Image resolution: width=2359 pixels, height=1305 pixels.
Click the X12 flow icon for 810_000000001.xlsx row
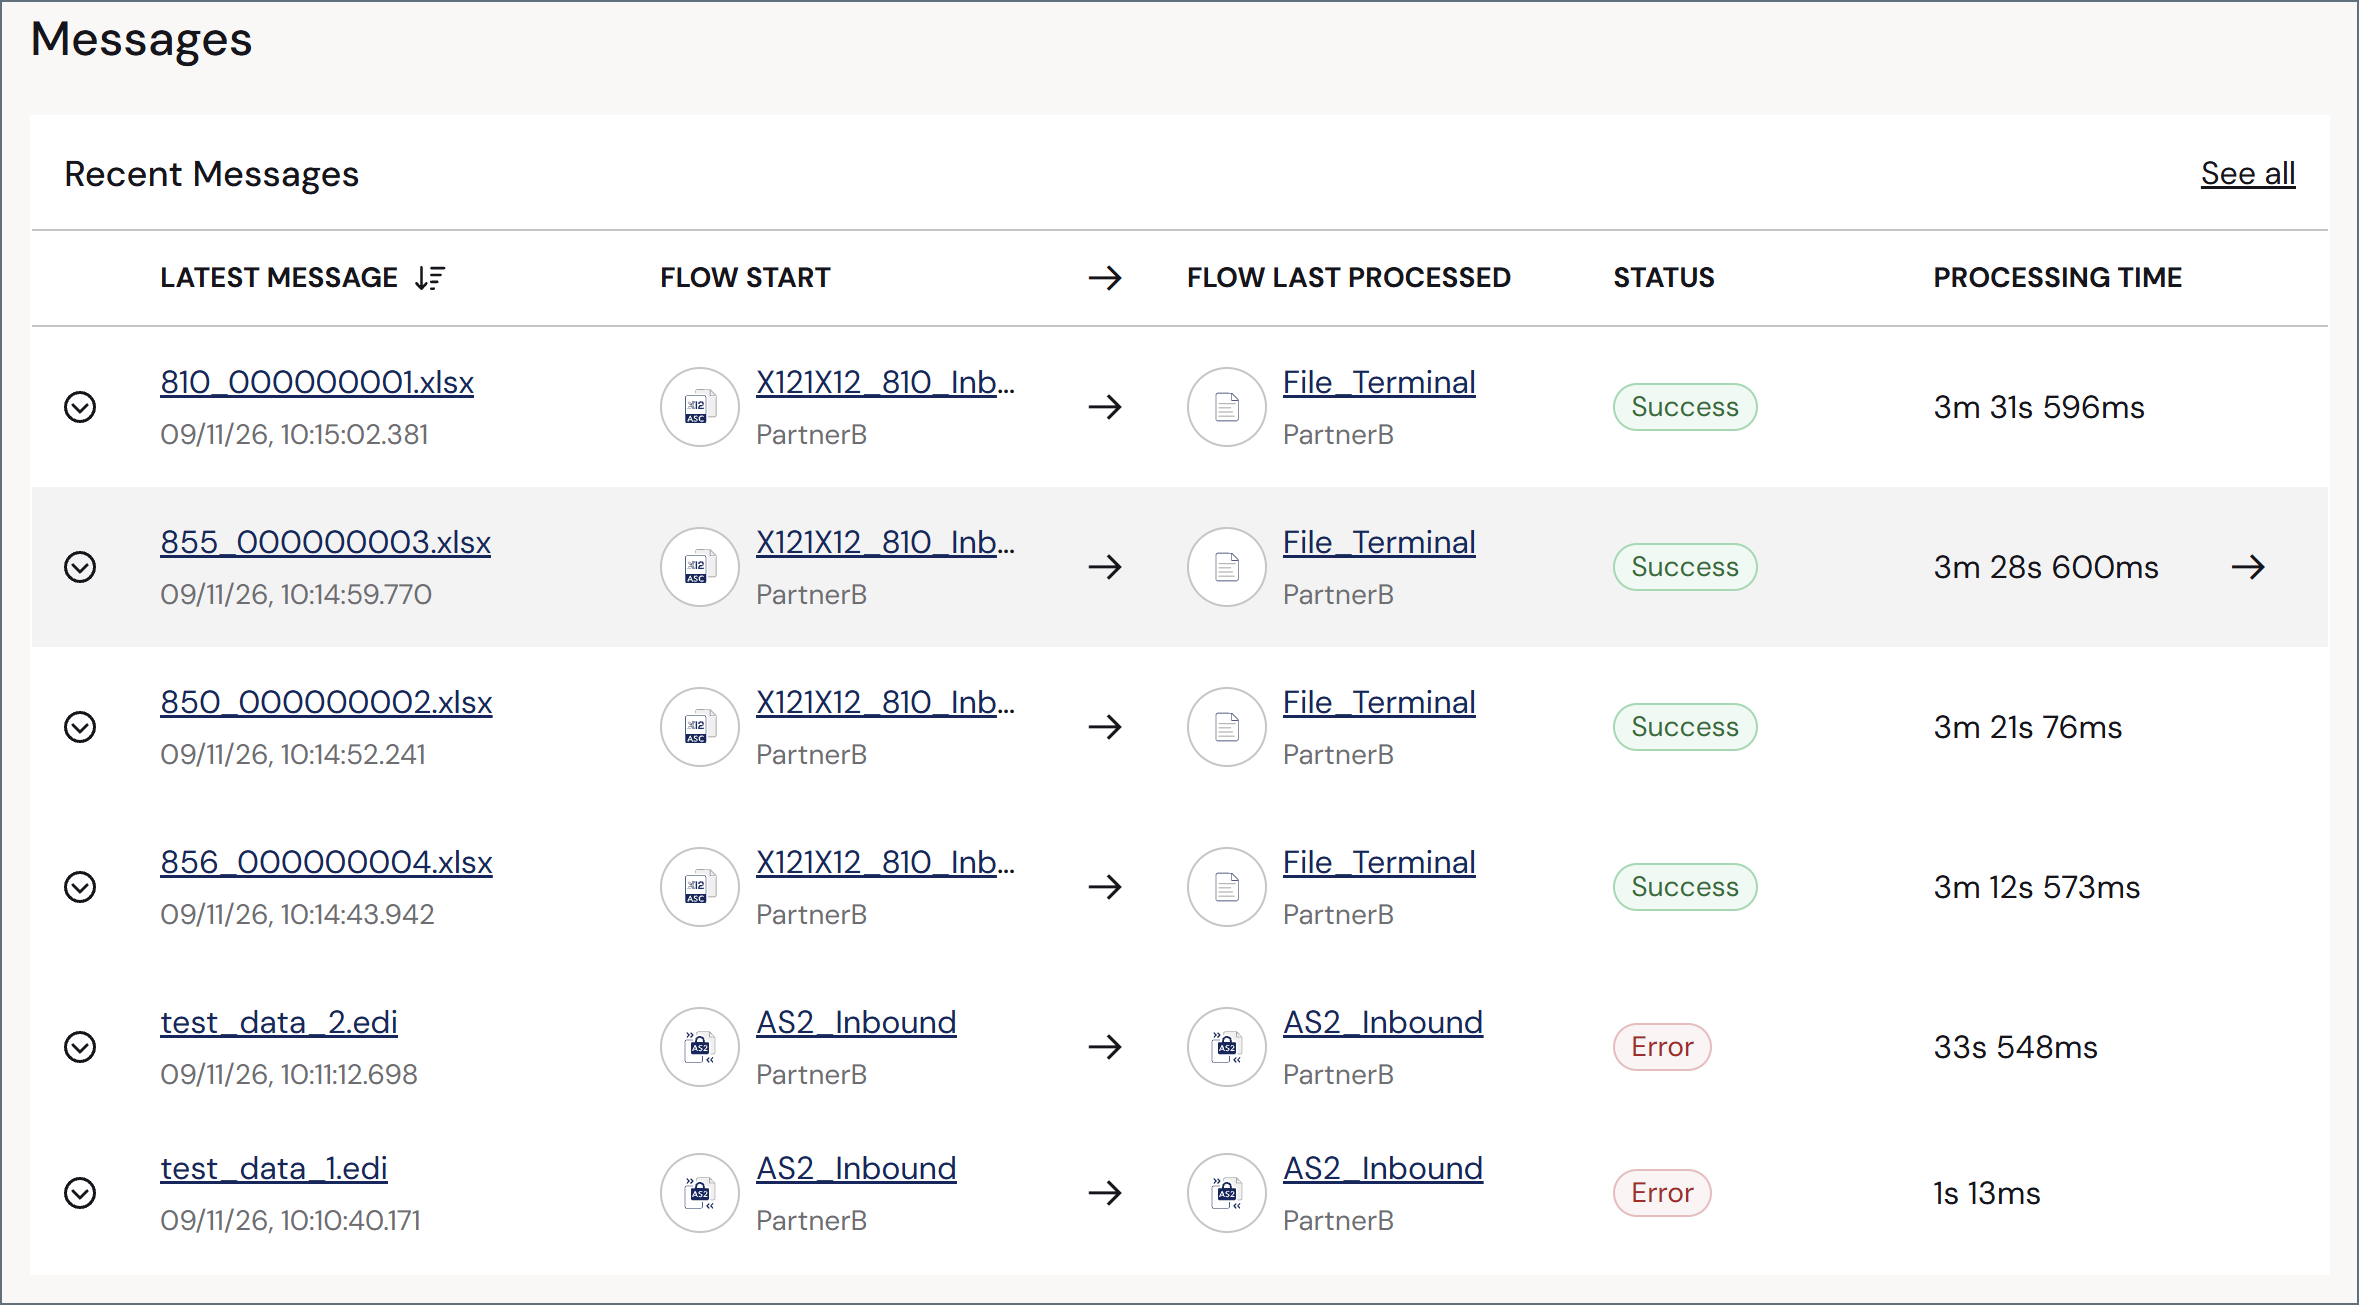coord(699,407)
